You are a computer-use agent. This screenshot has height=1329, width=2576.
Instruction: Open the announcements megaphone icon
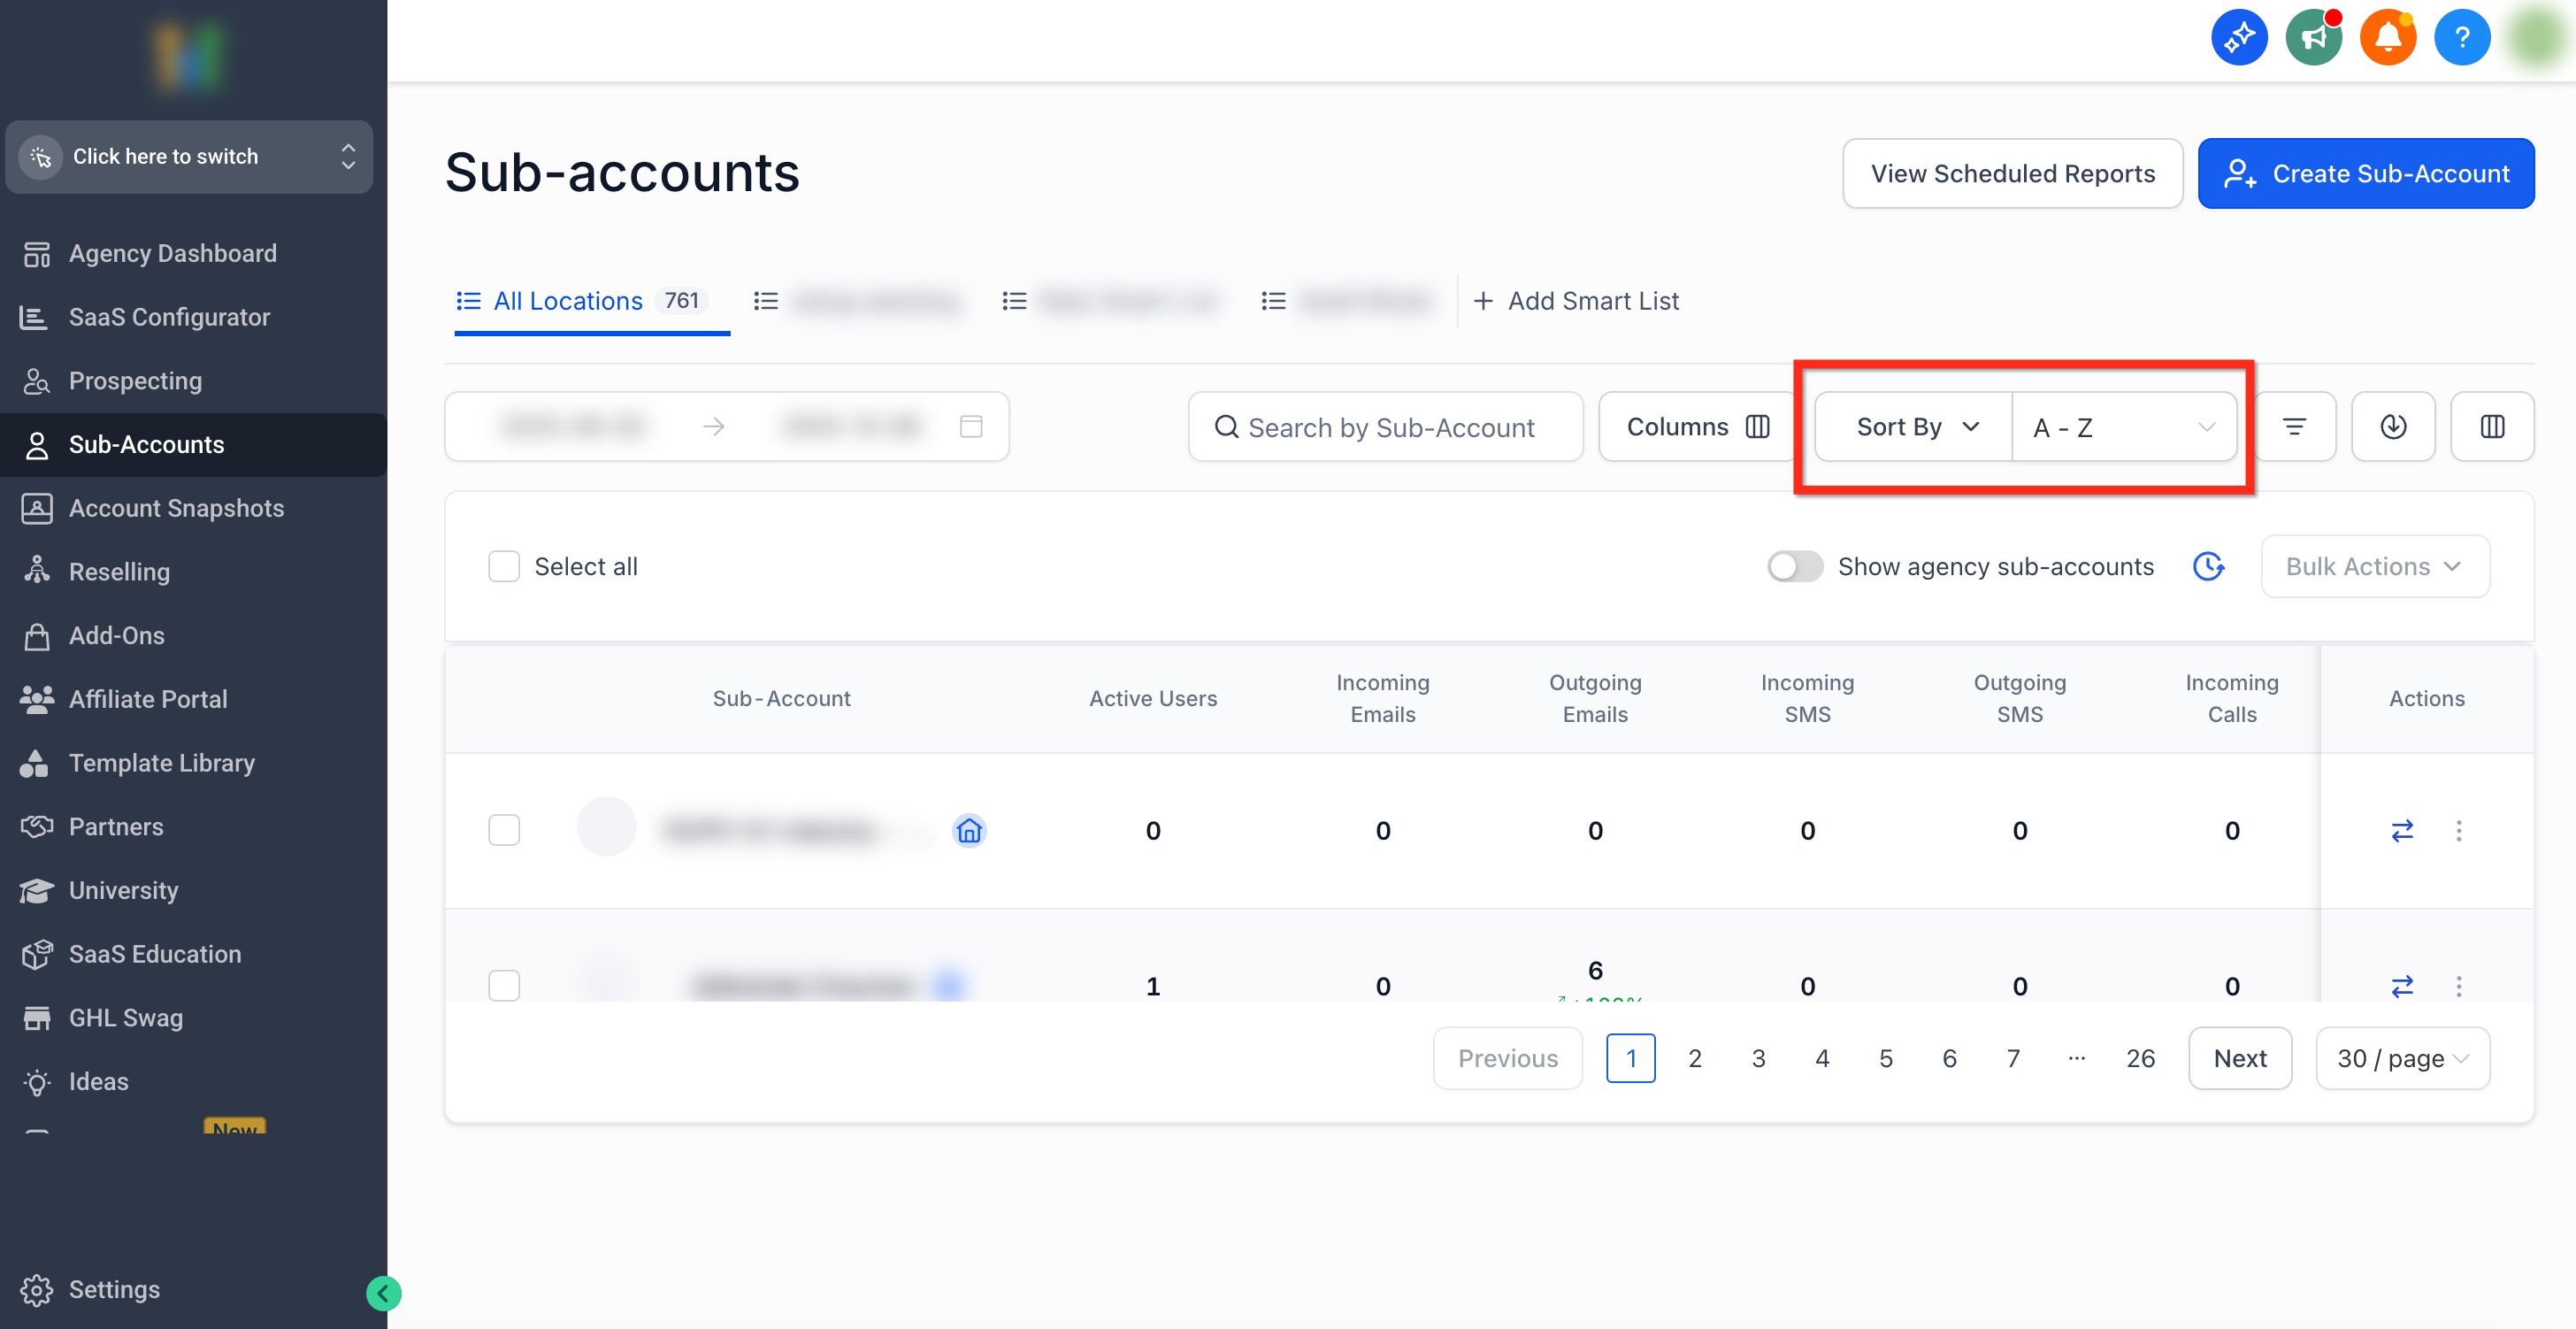(2313, 38)
